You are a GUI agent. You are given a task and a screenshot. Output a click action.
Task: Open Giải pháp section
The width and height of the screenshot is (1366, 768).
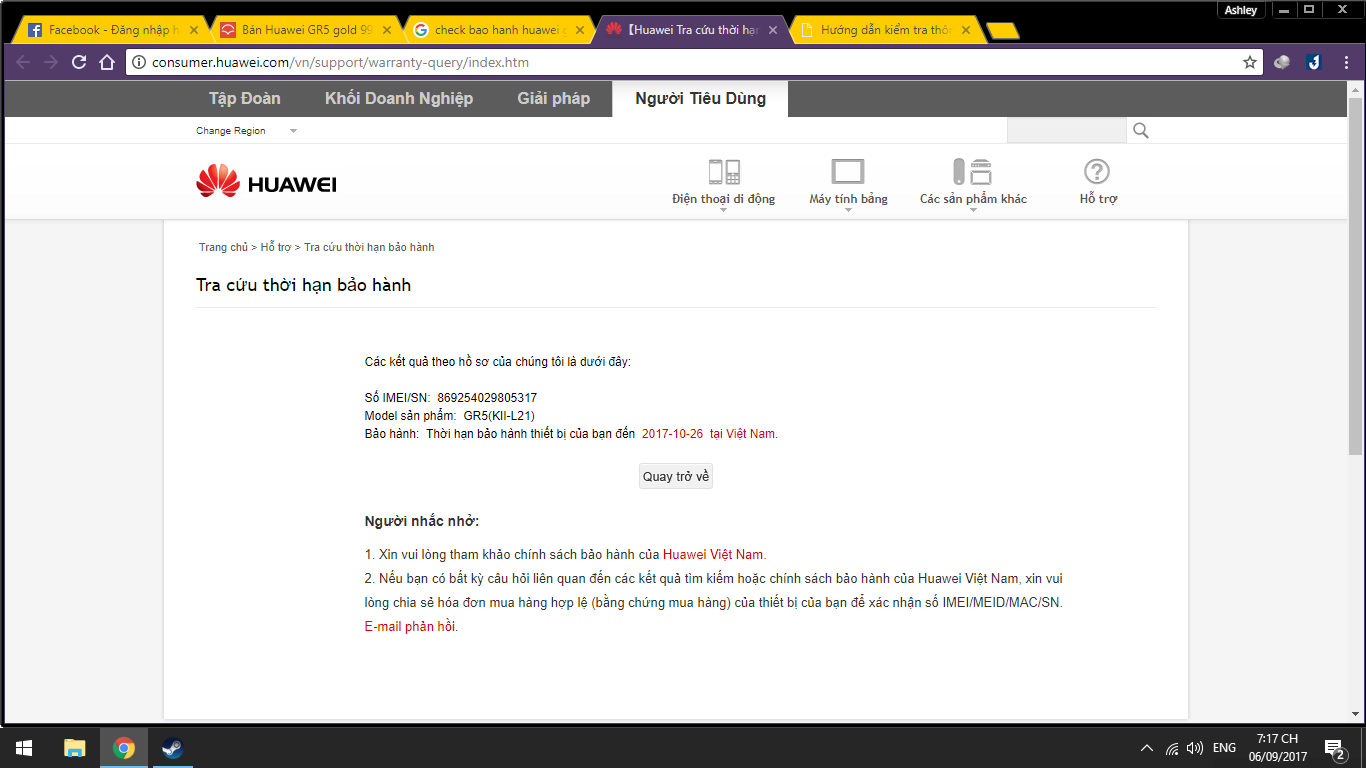(x=553, y=98)
